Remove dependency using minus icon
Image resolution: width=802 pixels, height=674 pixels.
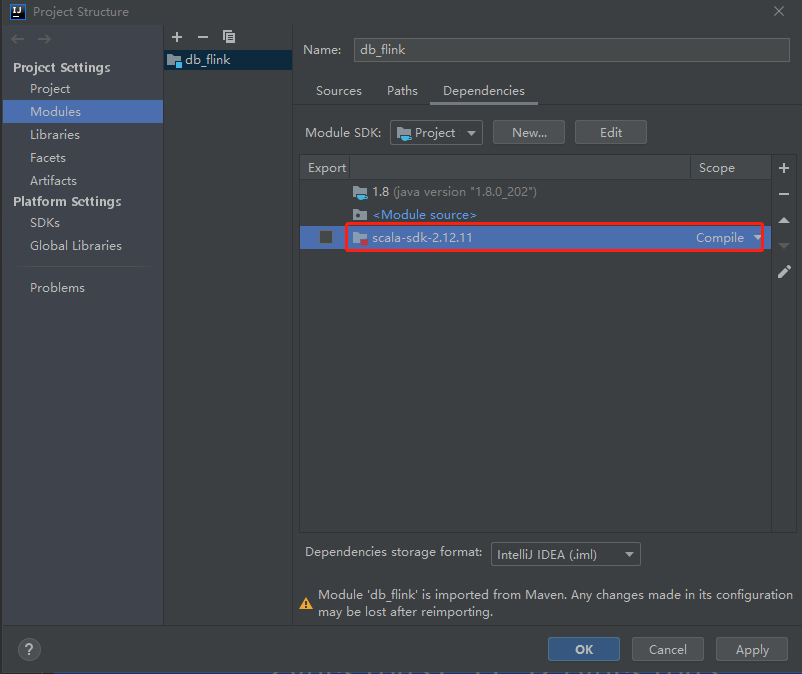pyautogui.click(x=784, y=194)
